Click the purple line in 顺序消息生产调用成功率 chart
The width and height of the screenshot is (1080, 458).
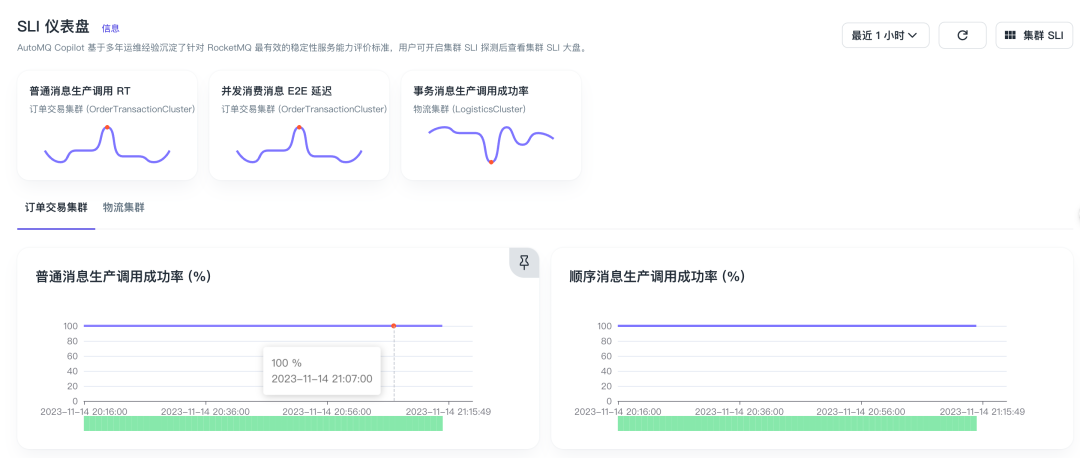[797, 325]
